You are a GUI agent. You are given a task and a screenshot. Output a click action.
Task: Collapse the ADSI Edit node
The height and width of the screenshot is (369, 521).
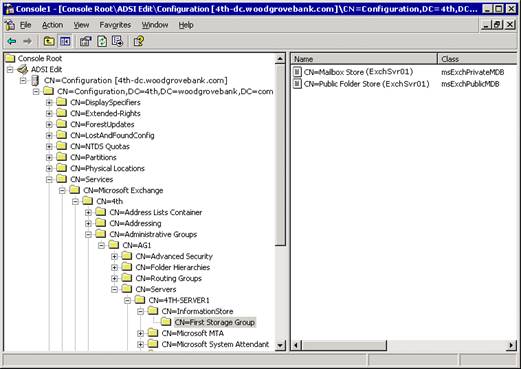point(10,70)
